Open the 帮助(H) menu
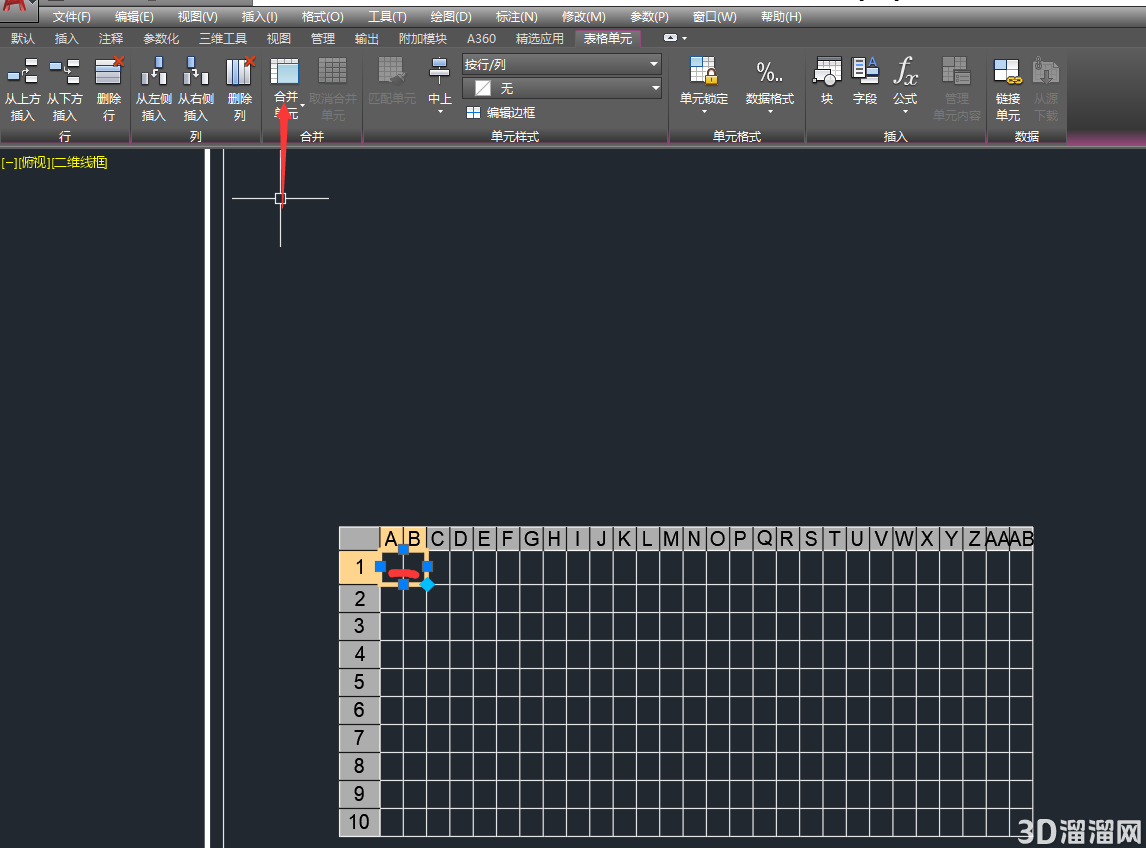Screen dimensions: 1146x848 tap(781, 16)
